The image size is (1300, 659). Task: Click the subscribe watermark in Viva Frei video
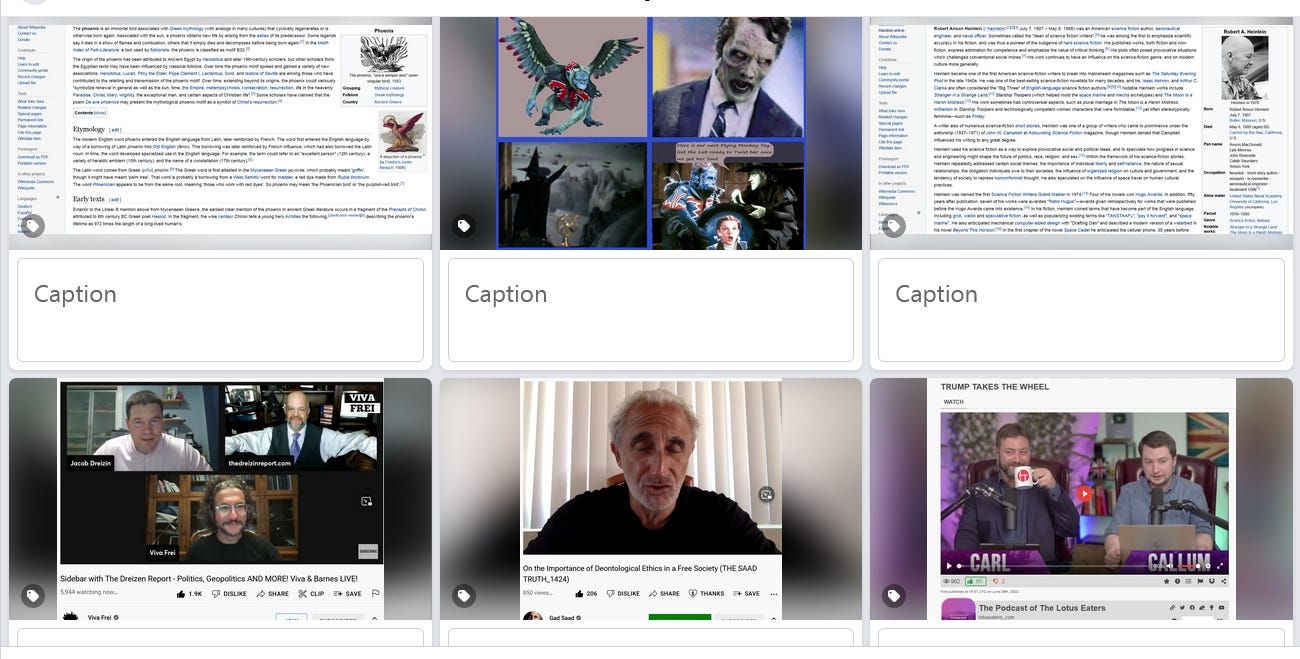pos(368,550)
